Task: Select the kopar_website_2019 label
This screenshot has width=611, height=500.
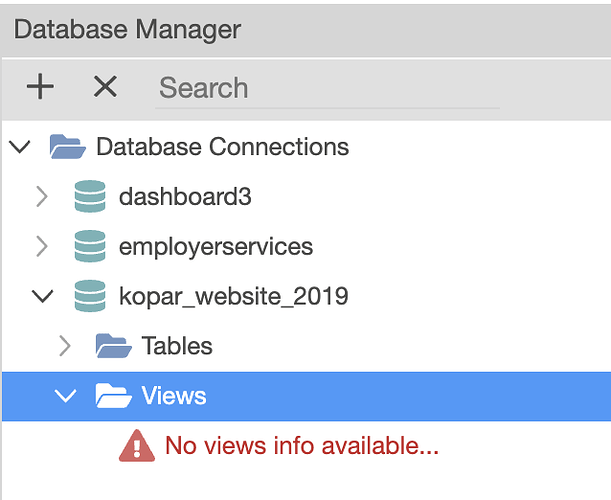Action: coord(233,296)
